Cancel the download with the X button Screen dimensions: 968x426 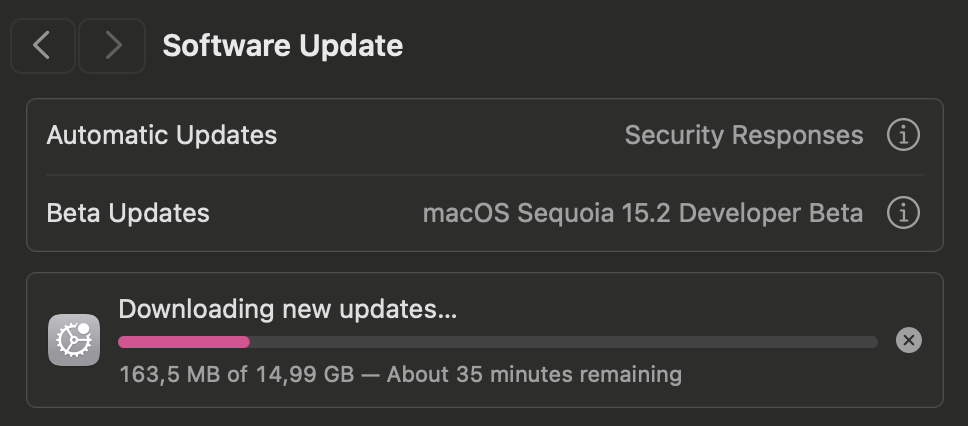tap(909, 340)
